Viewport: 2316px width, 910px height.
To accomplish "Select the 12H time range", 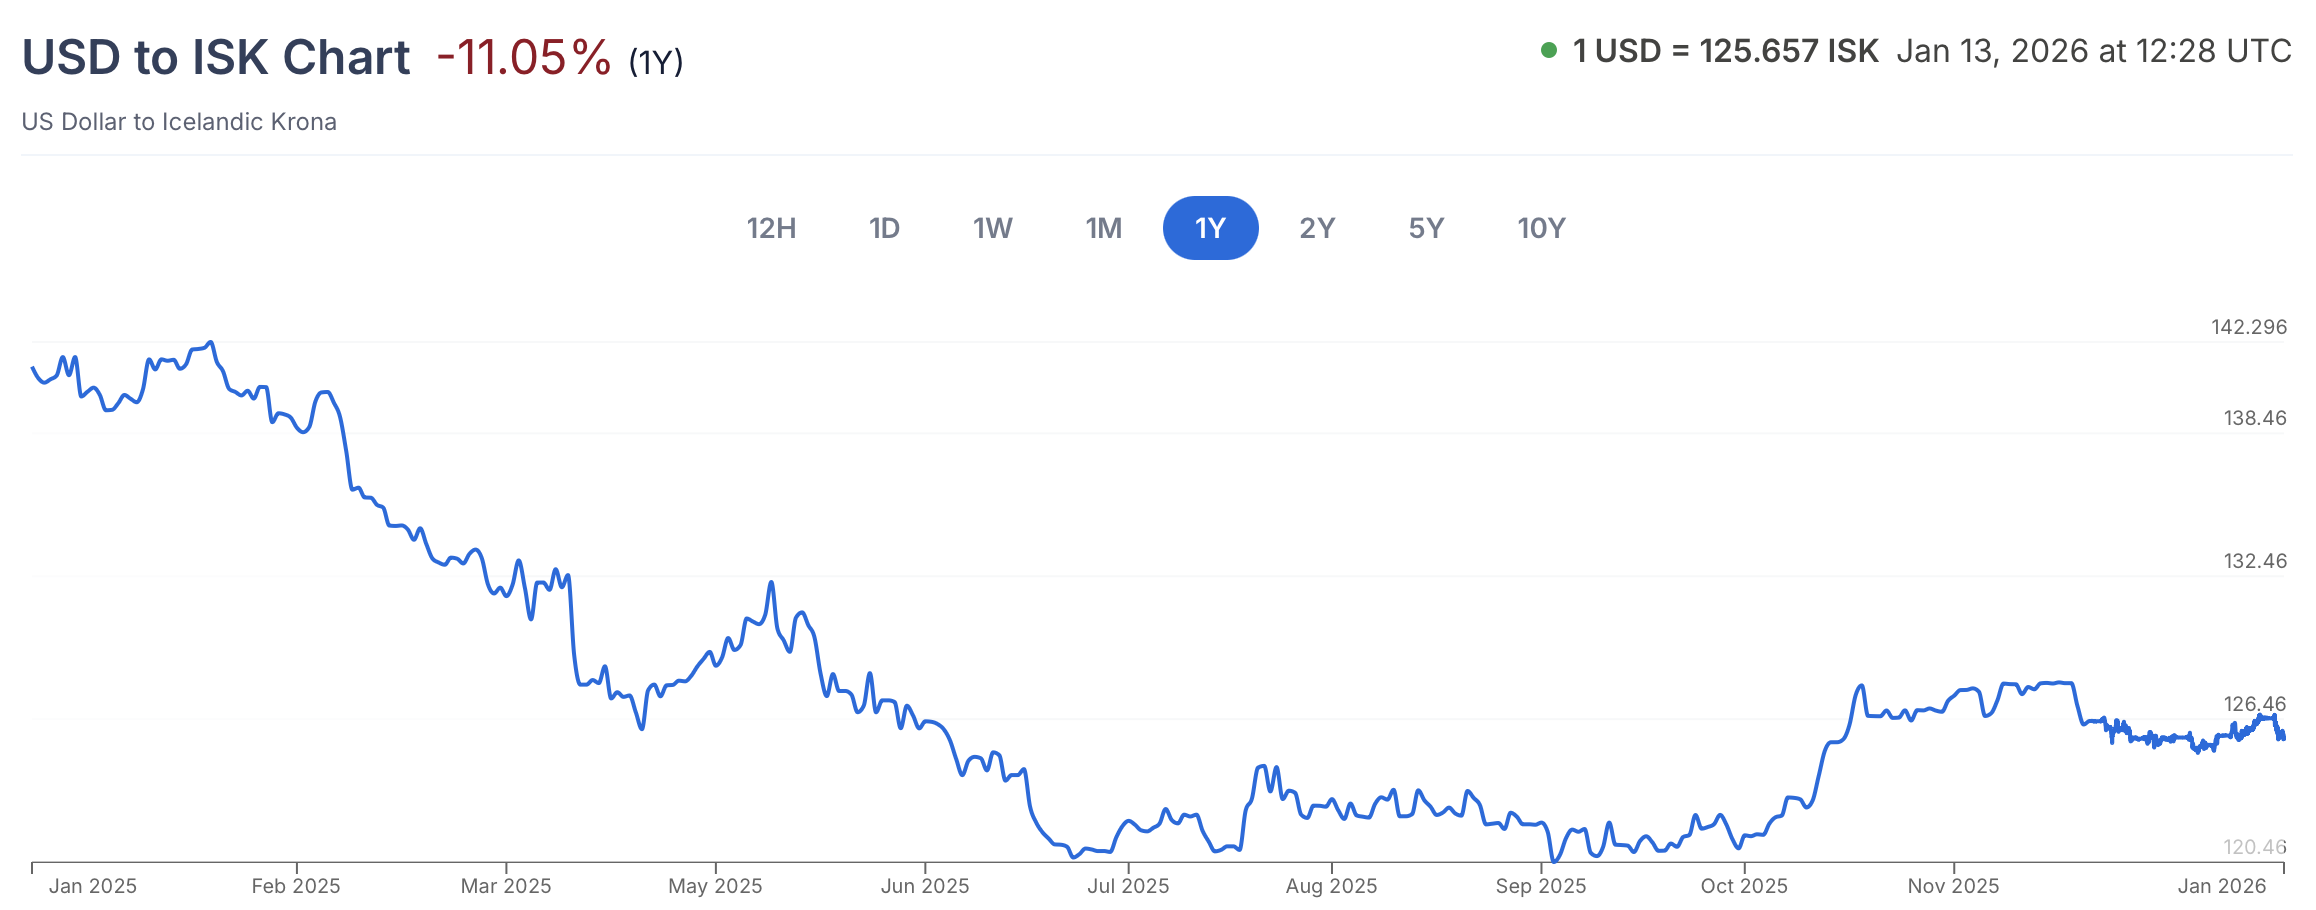I will [x=771, y=228].
